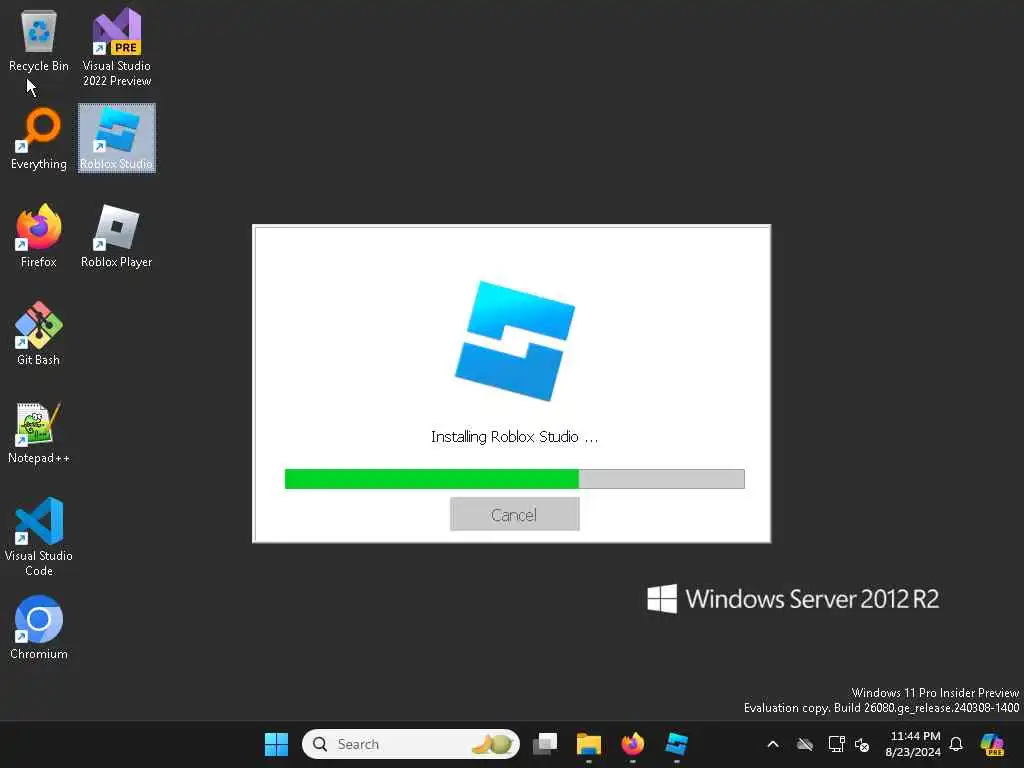The image size is (1024, 768).
Task: Select the Roblox Studio desktop shortcut
Action: coord(117,138)
